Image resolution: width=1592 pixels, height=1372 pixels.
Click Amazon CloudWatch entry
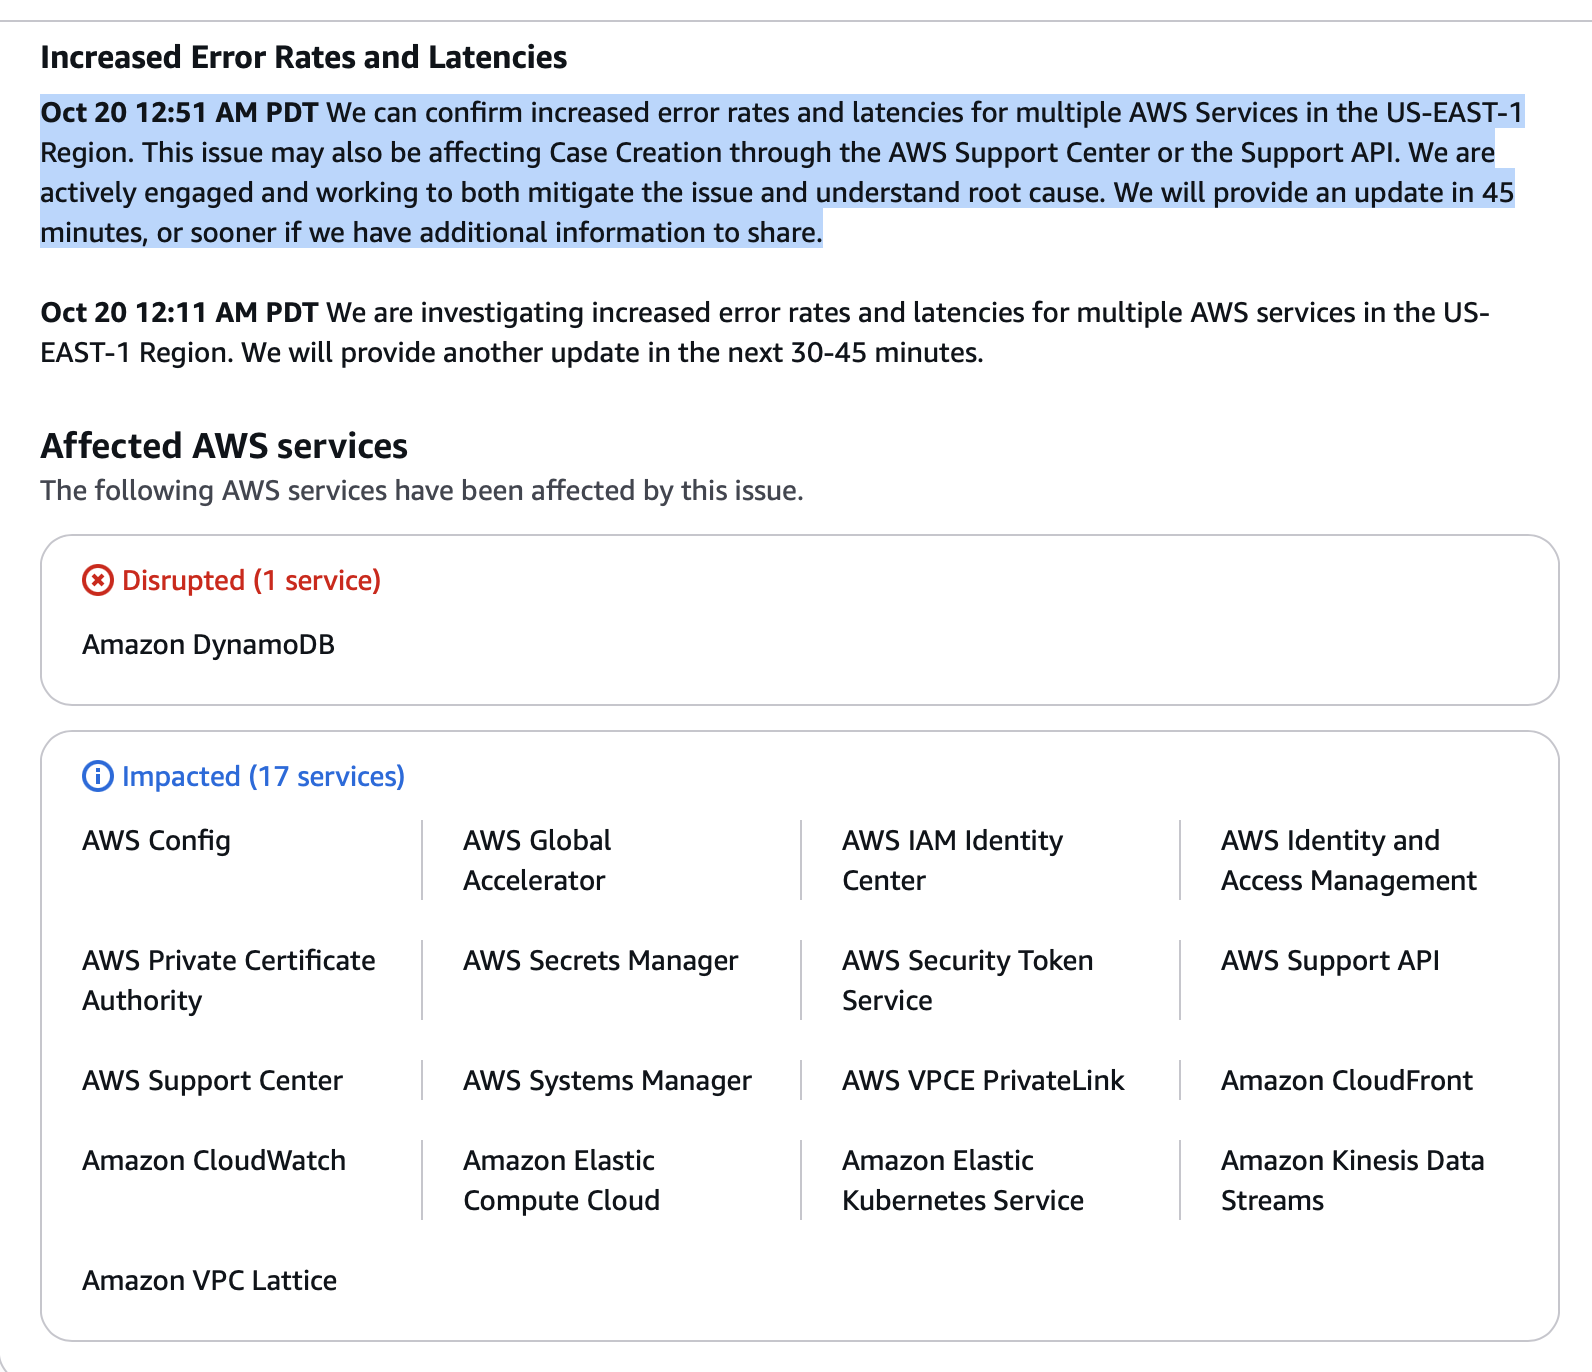[x=214, y=1161]
